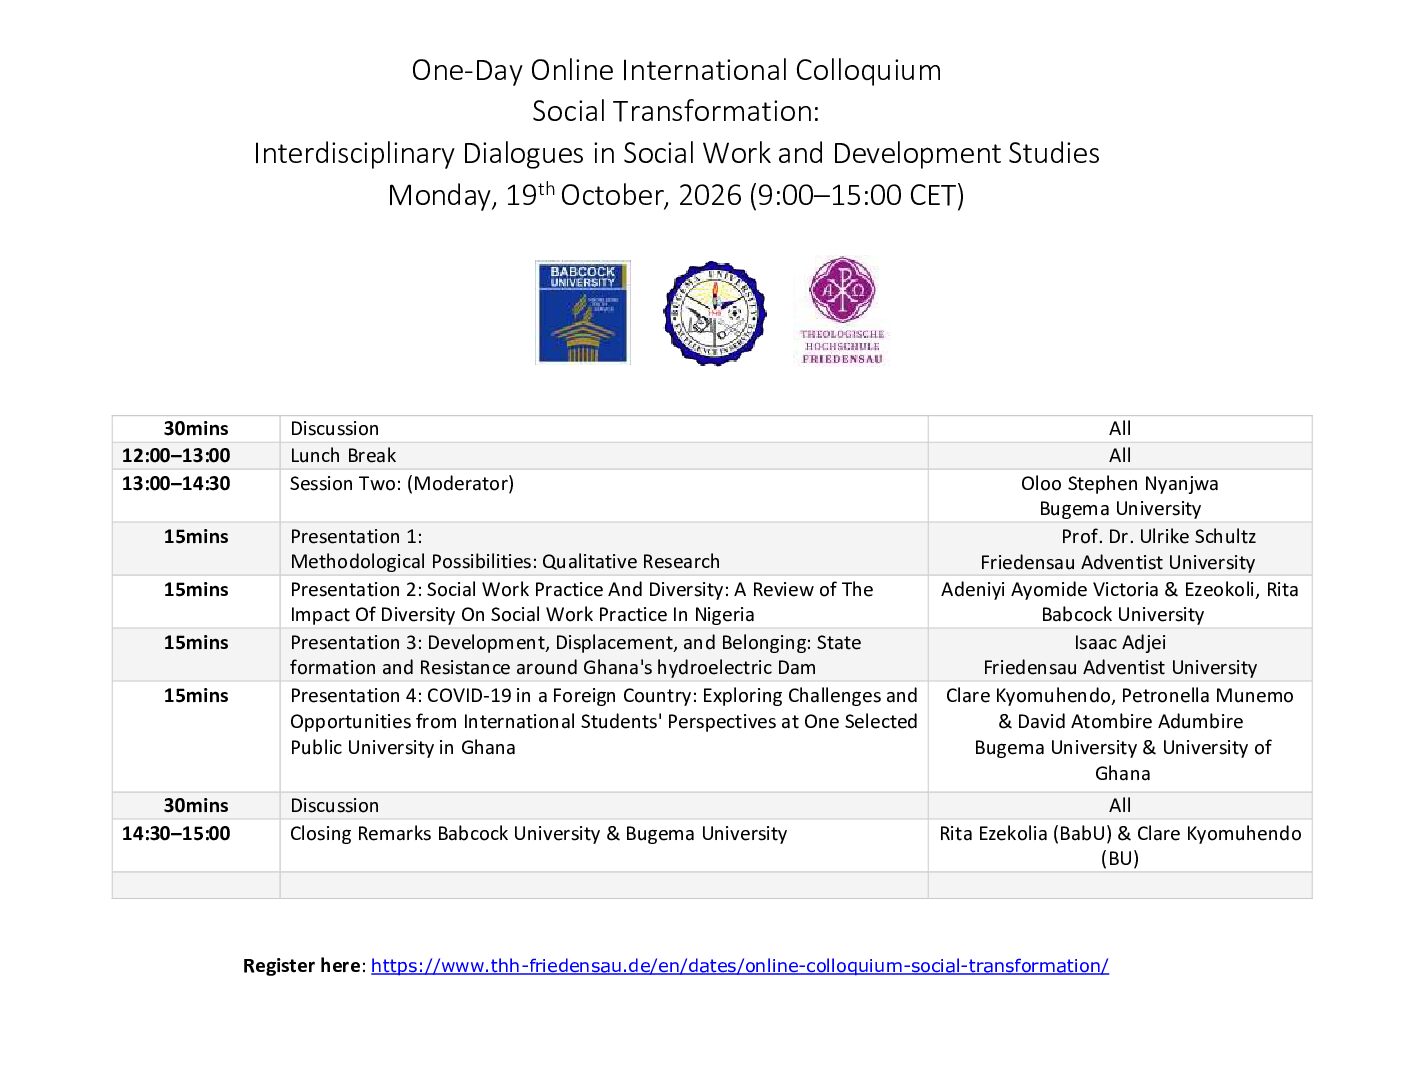This screenshot has height=1088, width=1408.
Task: Click the 'Monday, 19th October, 2026' date line
Action: tap(676, 195)
